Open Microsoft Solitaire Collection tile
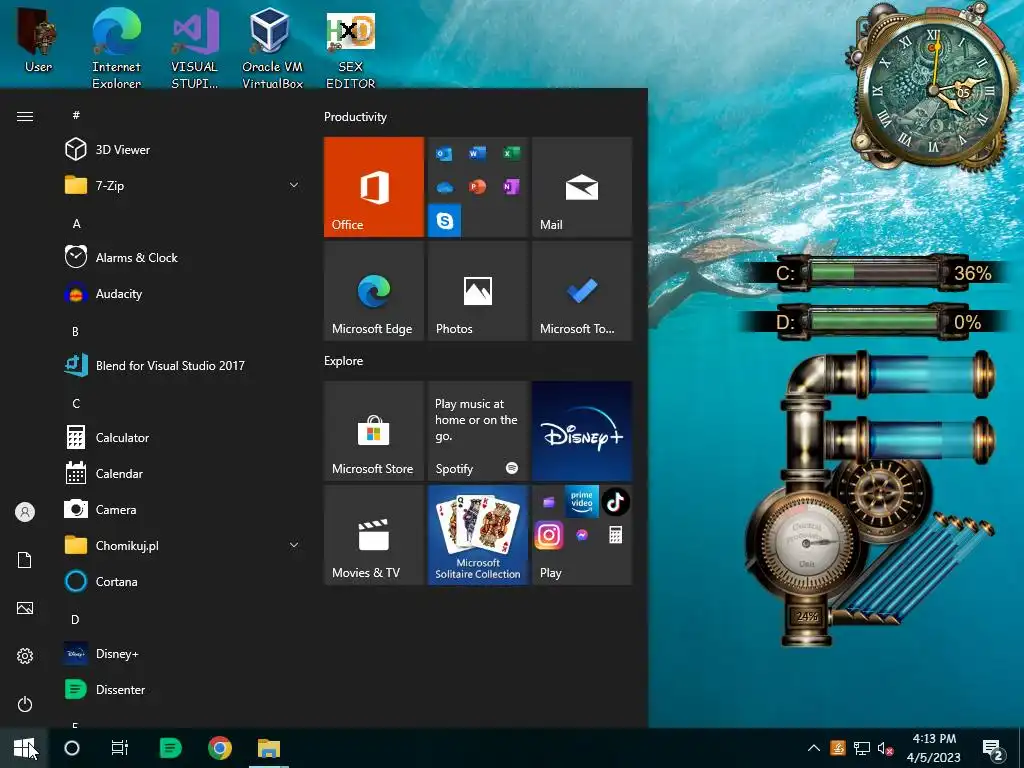1024x768 pixels. [477, 535]
